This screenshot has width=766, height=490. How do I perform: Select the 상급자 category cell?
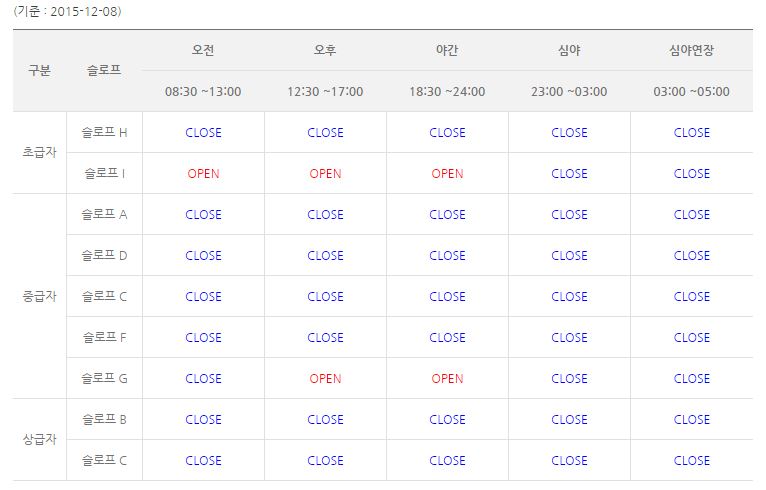tap(39, 440)
